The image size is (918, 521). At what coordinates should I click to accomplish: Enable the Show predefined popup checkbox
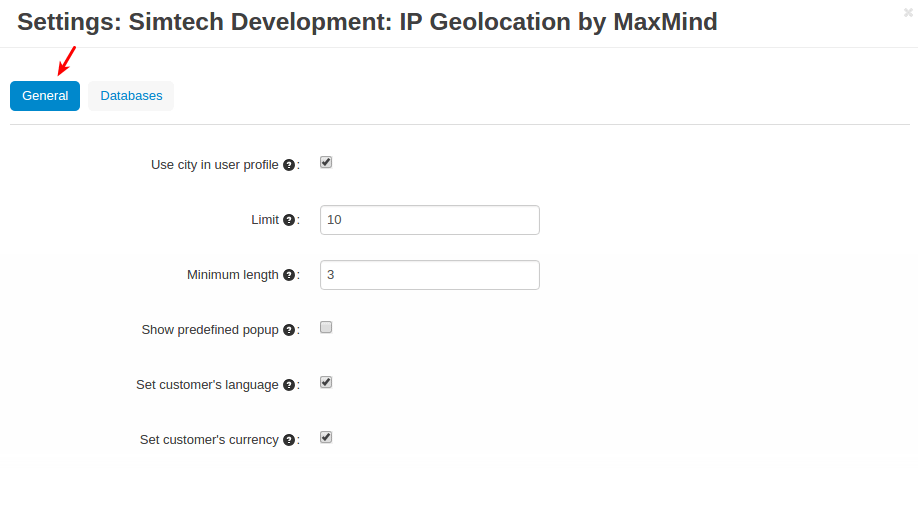pos(326,327)
